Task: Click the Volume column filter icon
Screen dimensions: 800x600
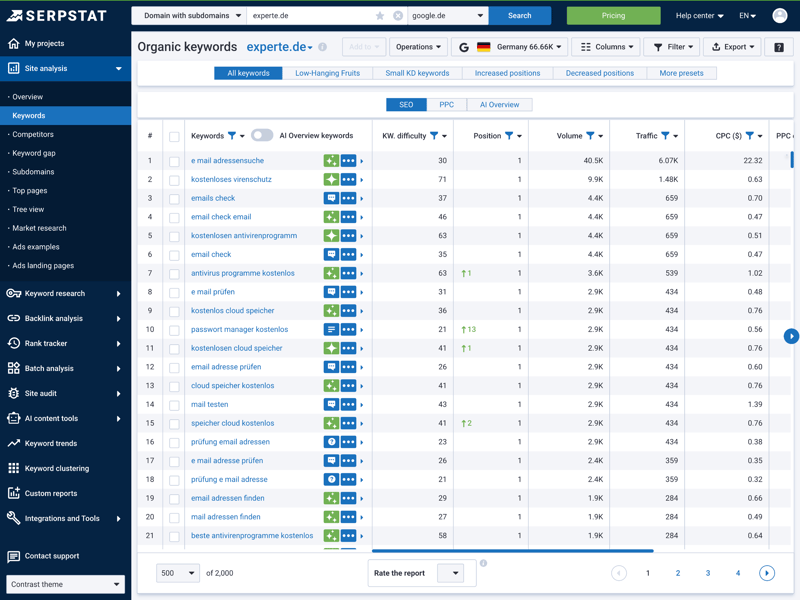Action: click(x=590, y=136)
